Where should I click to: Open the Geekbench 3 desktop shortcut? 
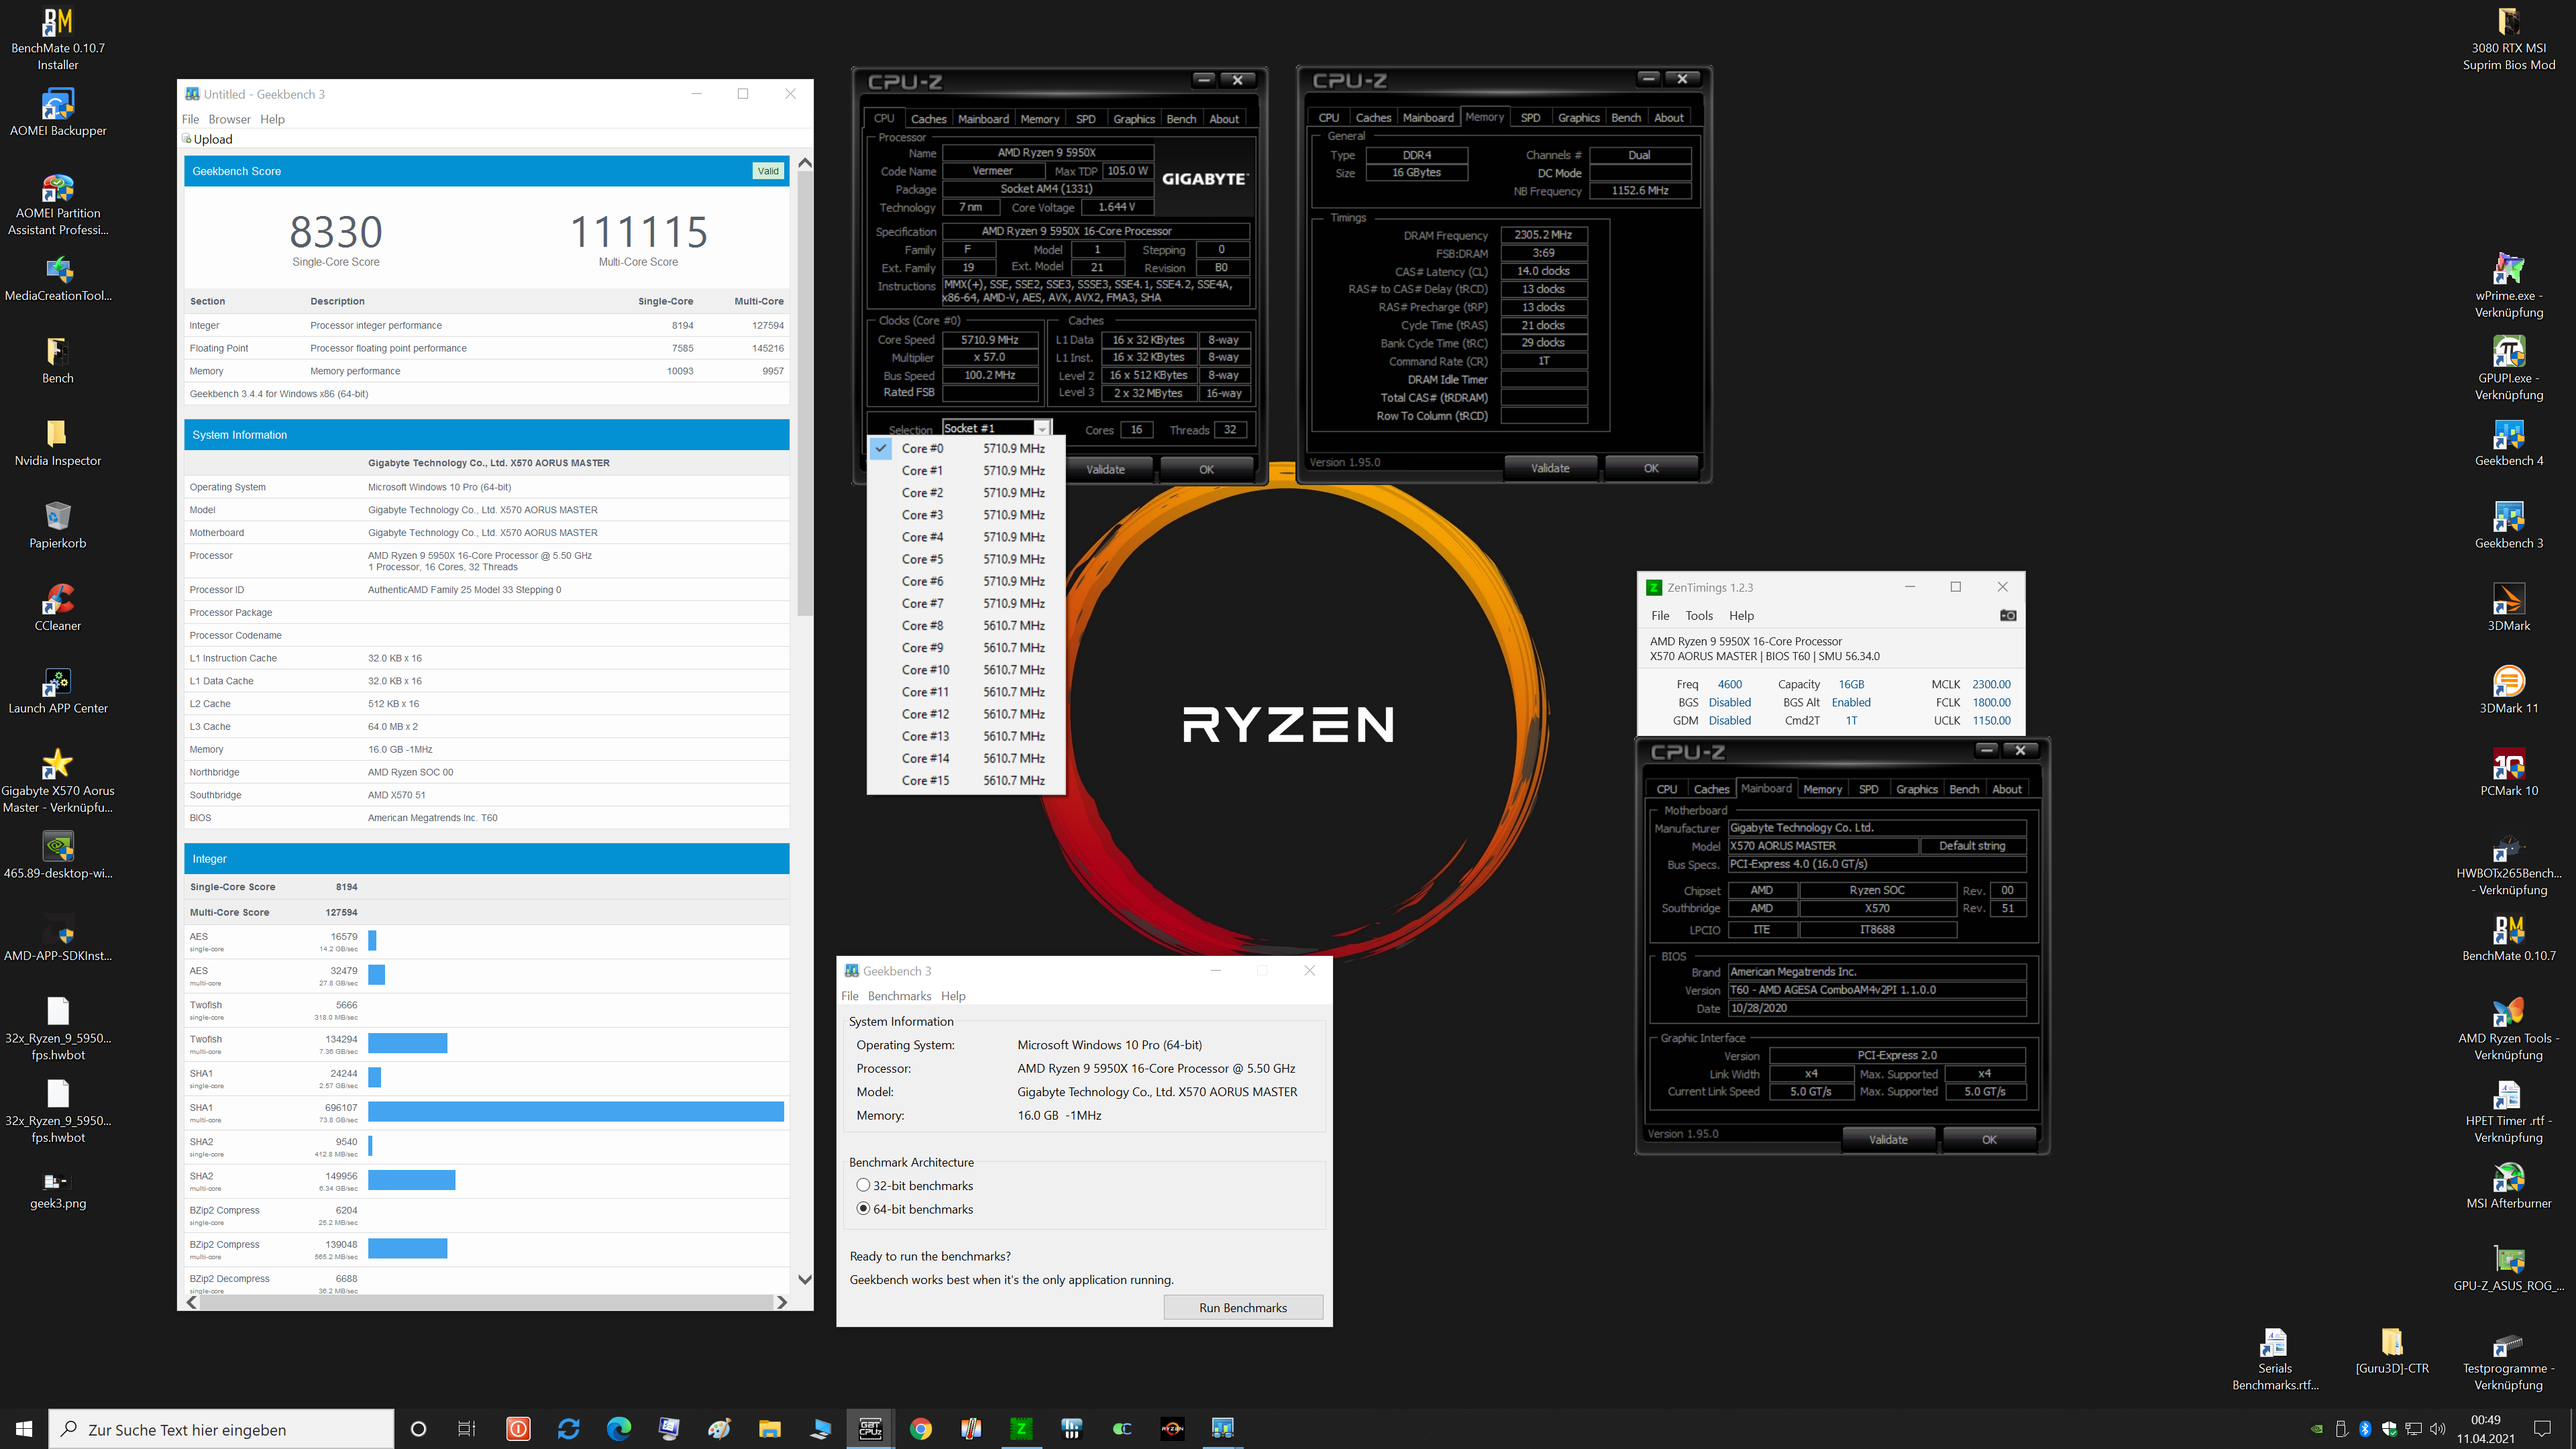point(2508,526)
